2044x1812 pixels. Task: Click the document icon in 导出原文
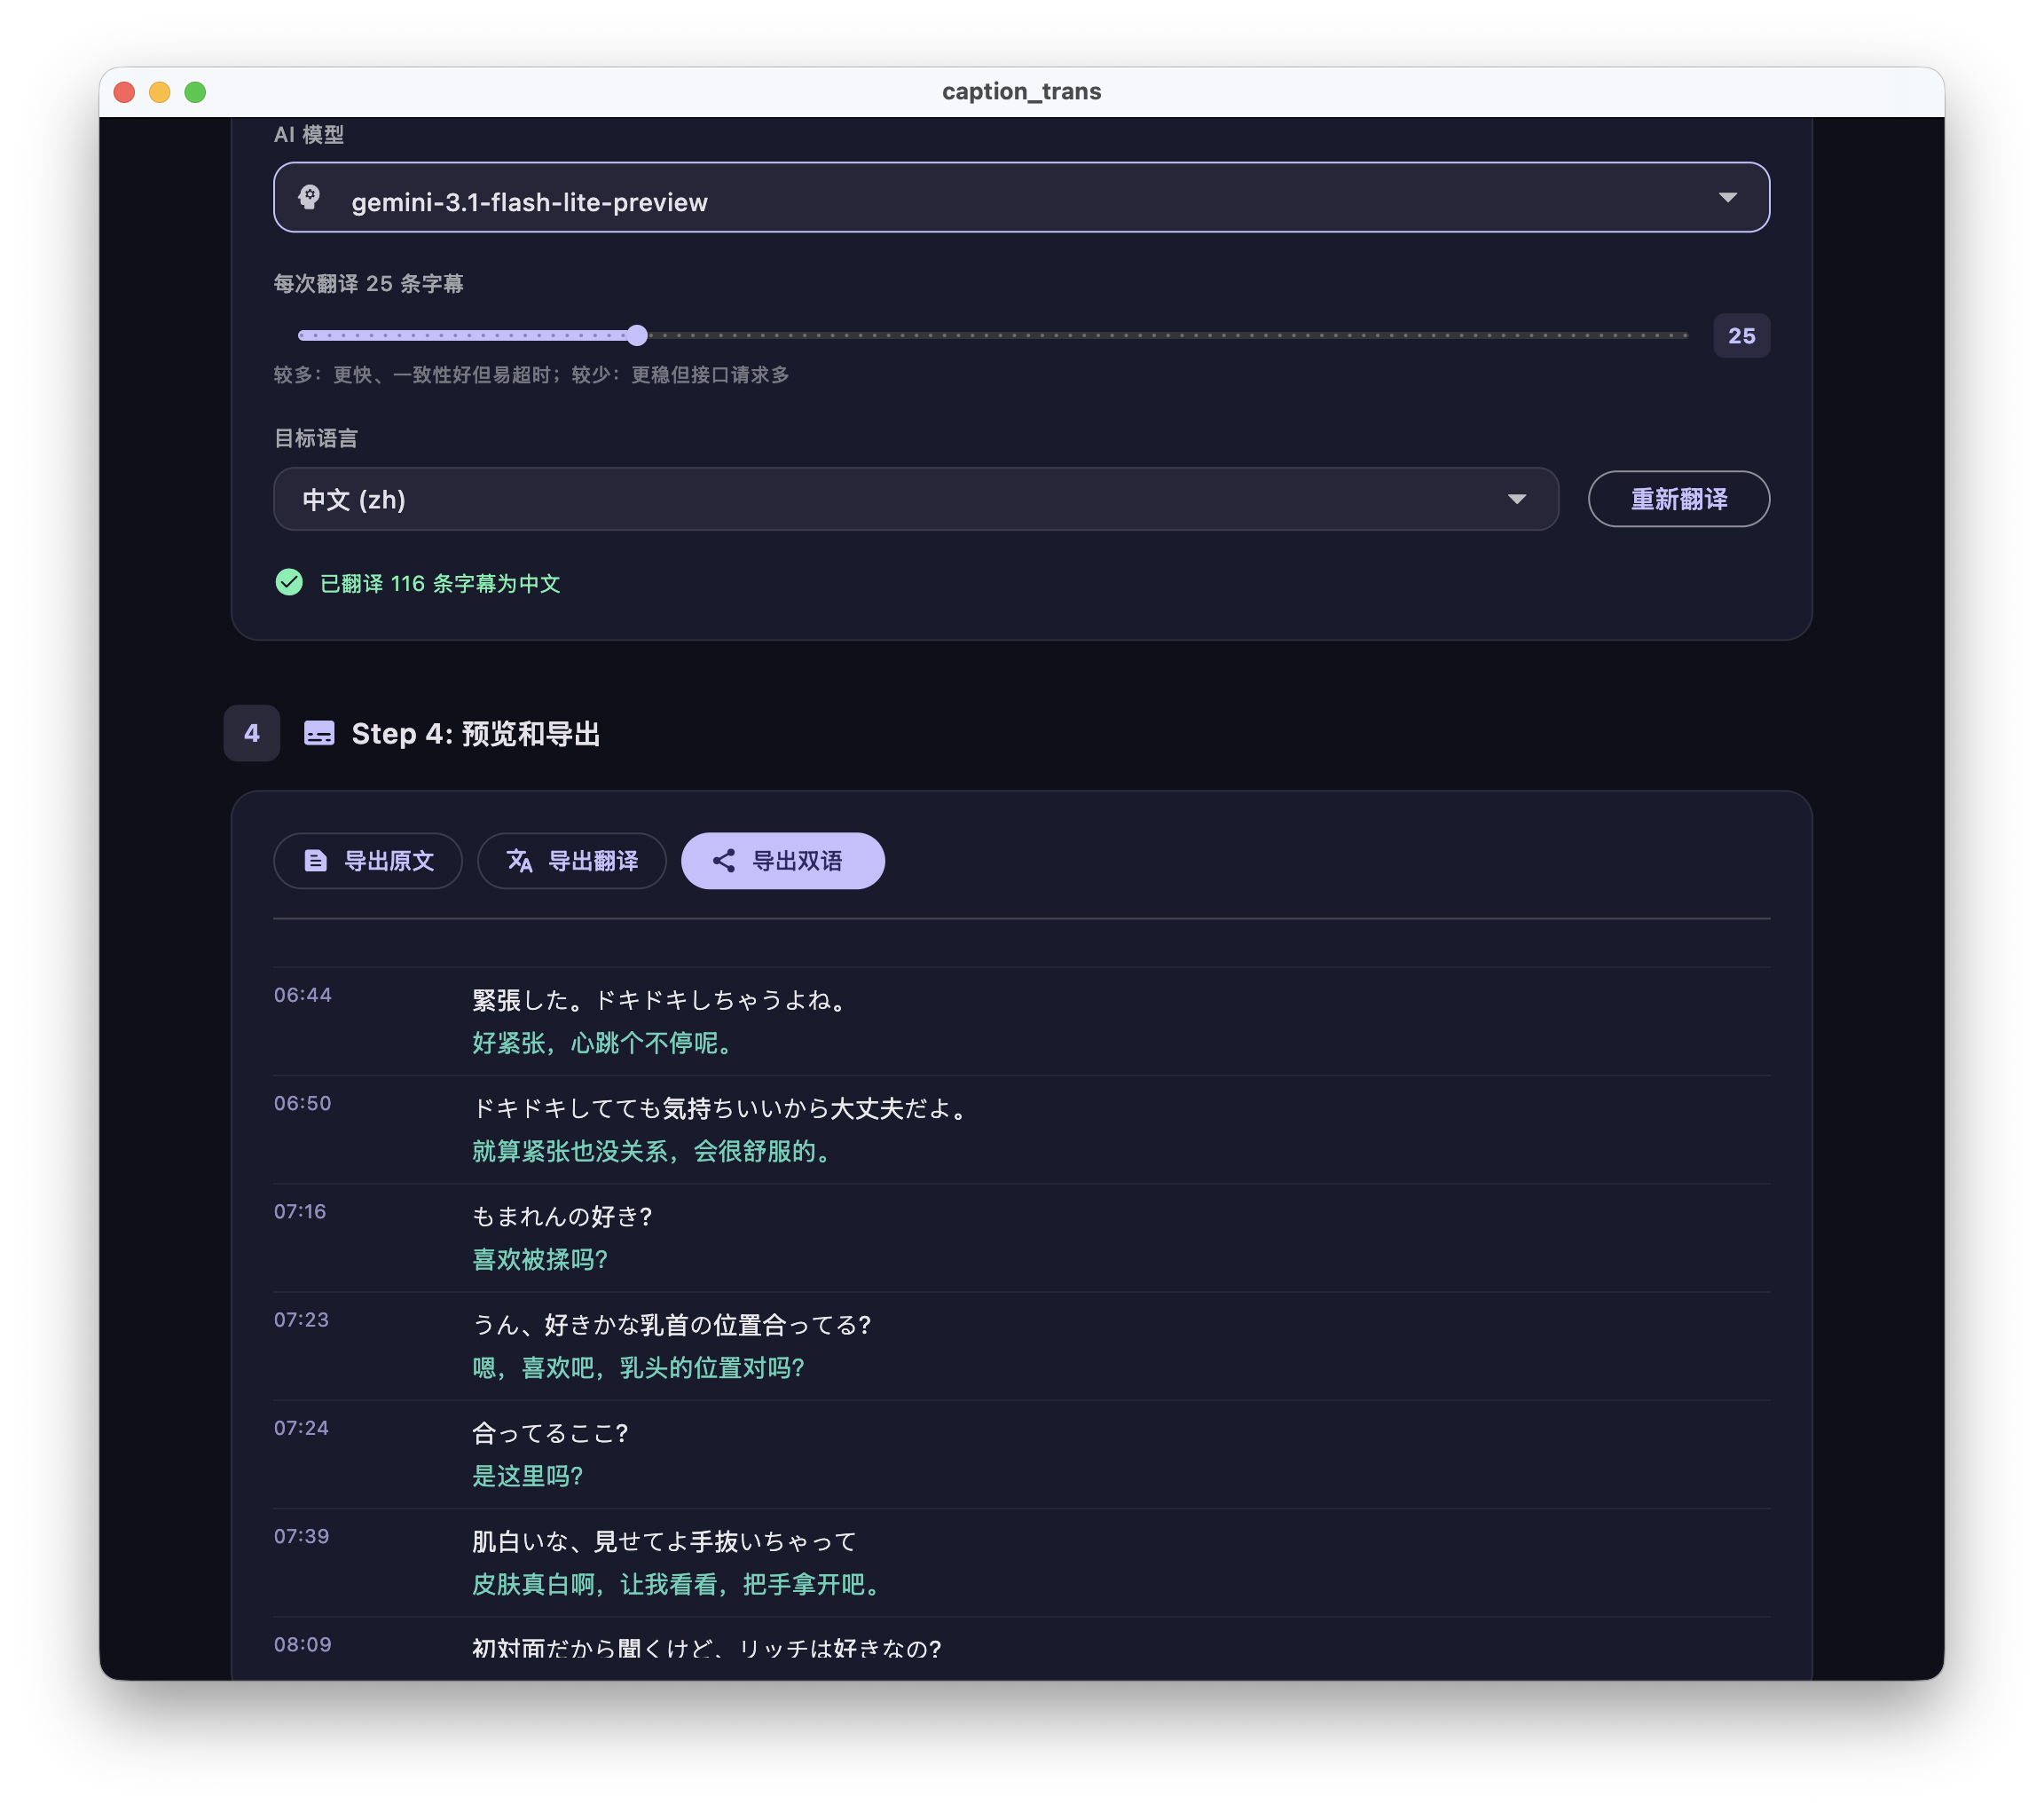pos(316,860)
